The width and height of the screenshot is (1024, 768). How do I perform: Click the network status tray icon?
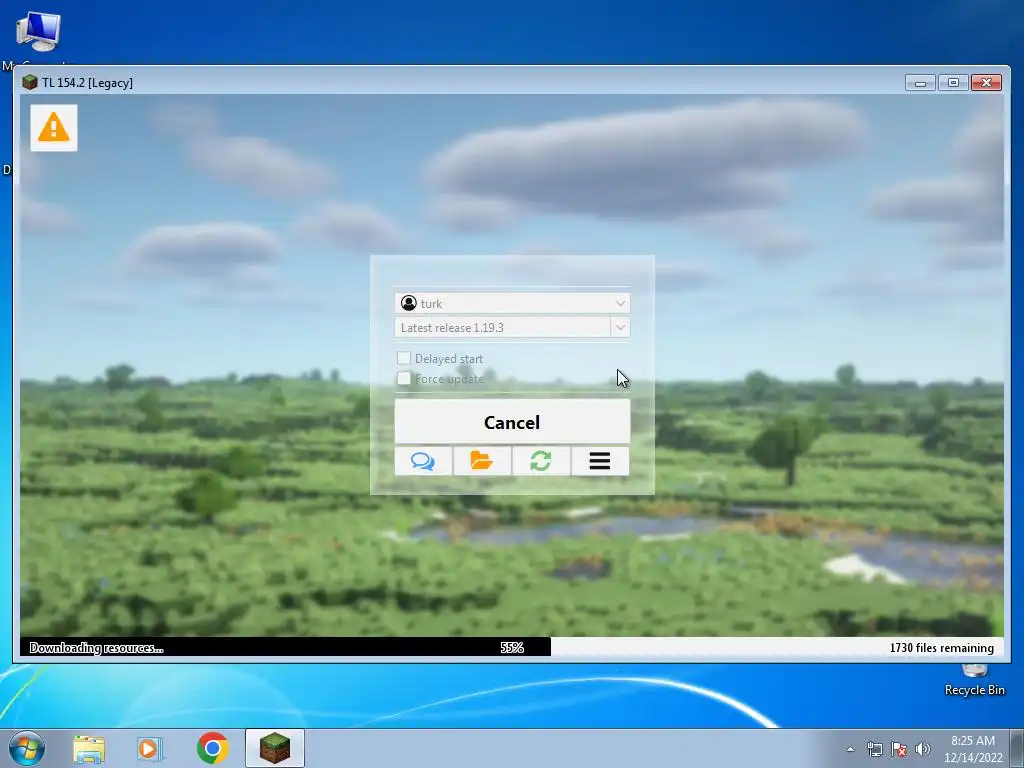point(874,750)
